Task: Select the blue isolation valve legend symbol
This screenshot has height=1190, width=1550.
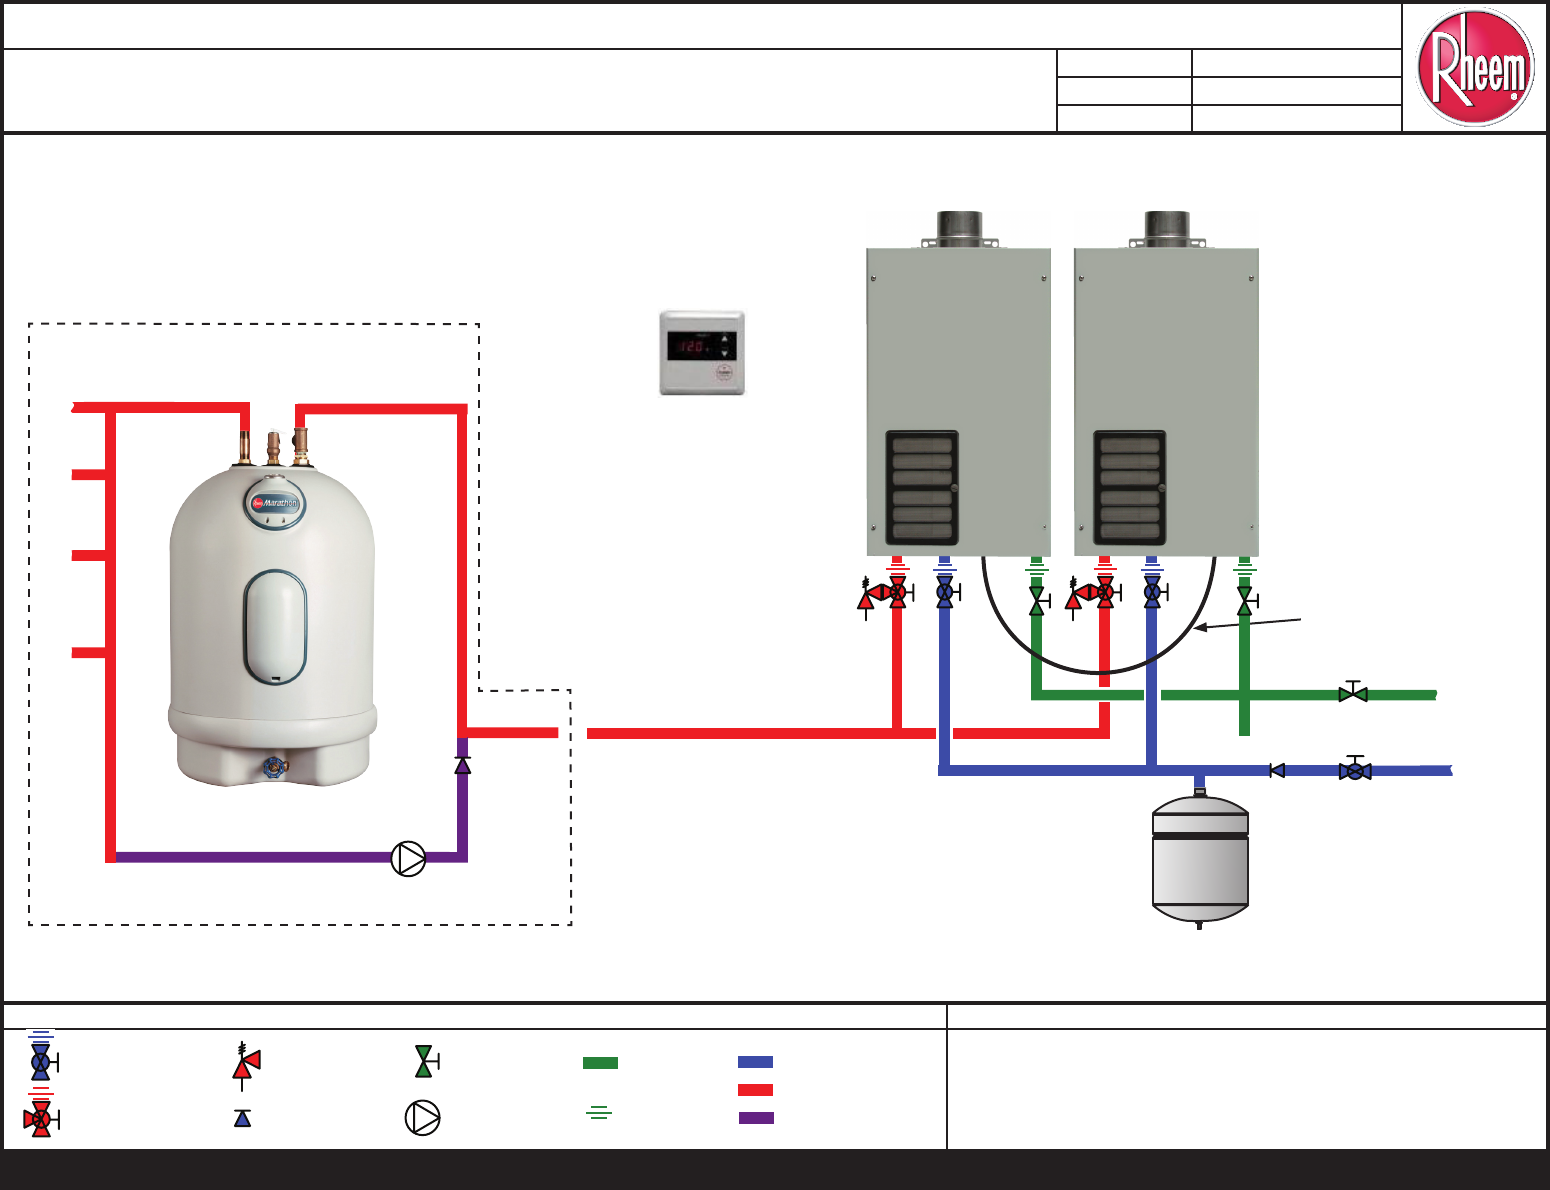Action: coord(40,1063)
